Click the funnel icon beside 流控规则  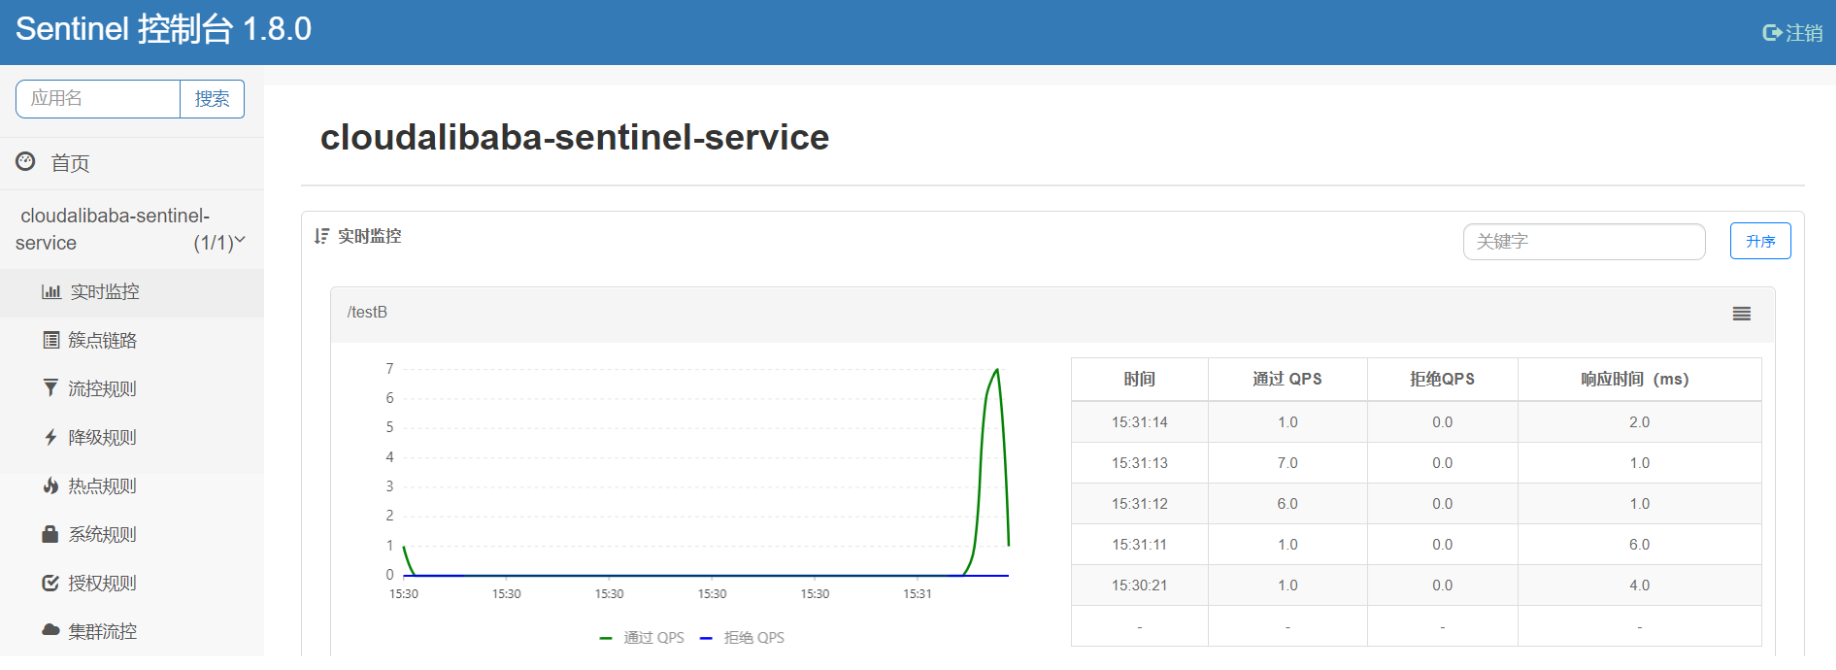tap(51, 388)
